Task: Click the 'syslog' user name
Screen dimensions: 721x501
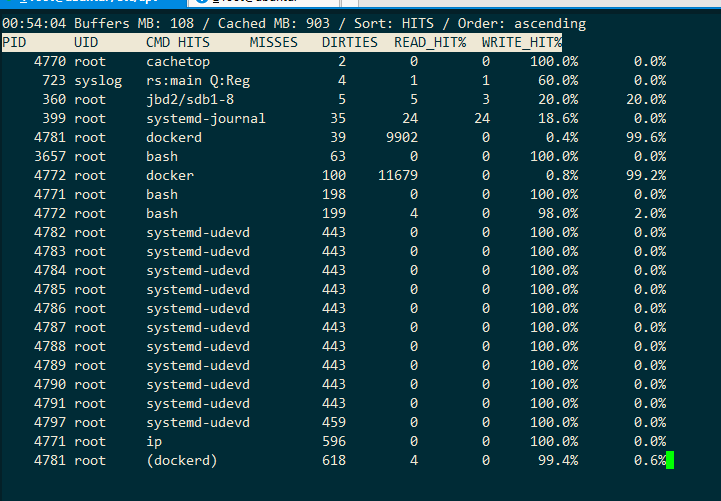Action: [x=98, y=80]
